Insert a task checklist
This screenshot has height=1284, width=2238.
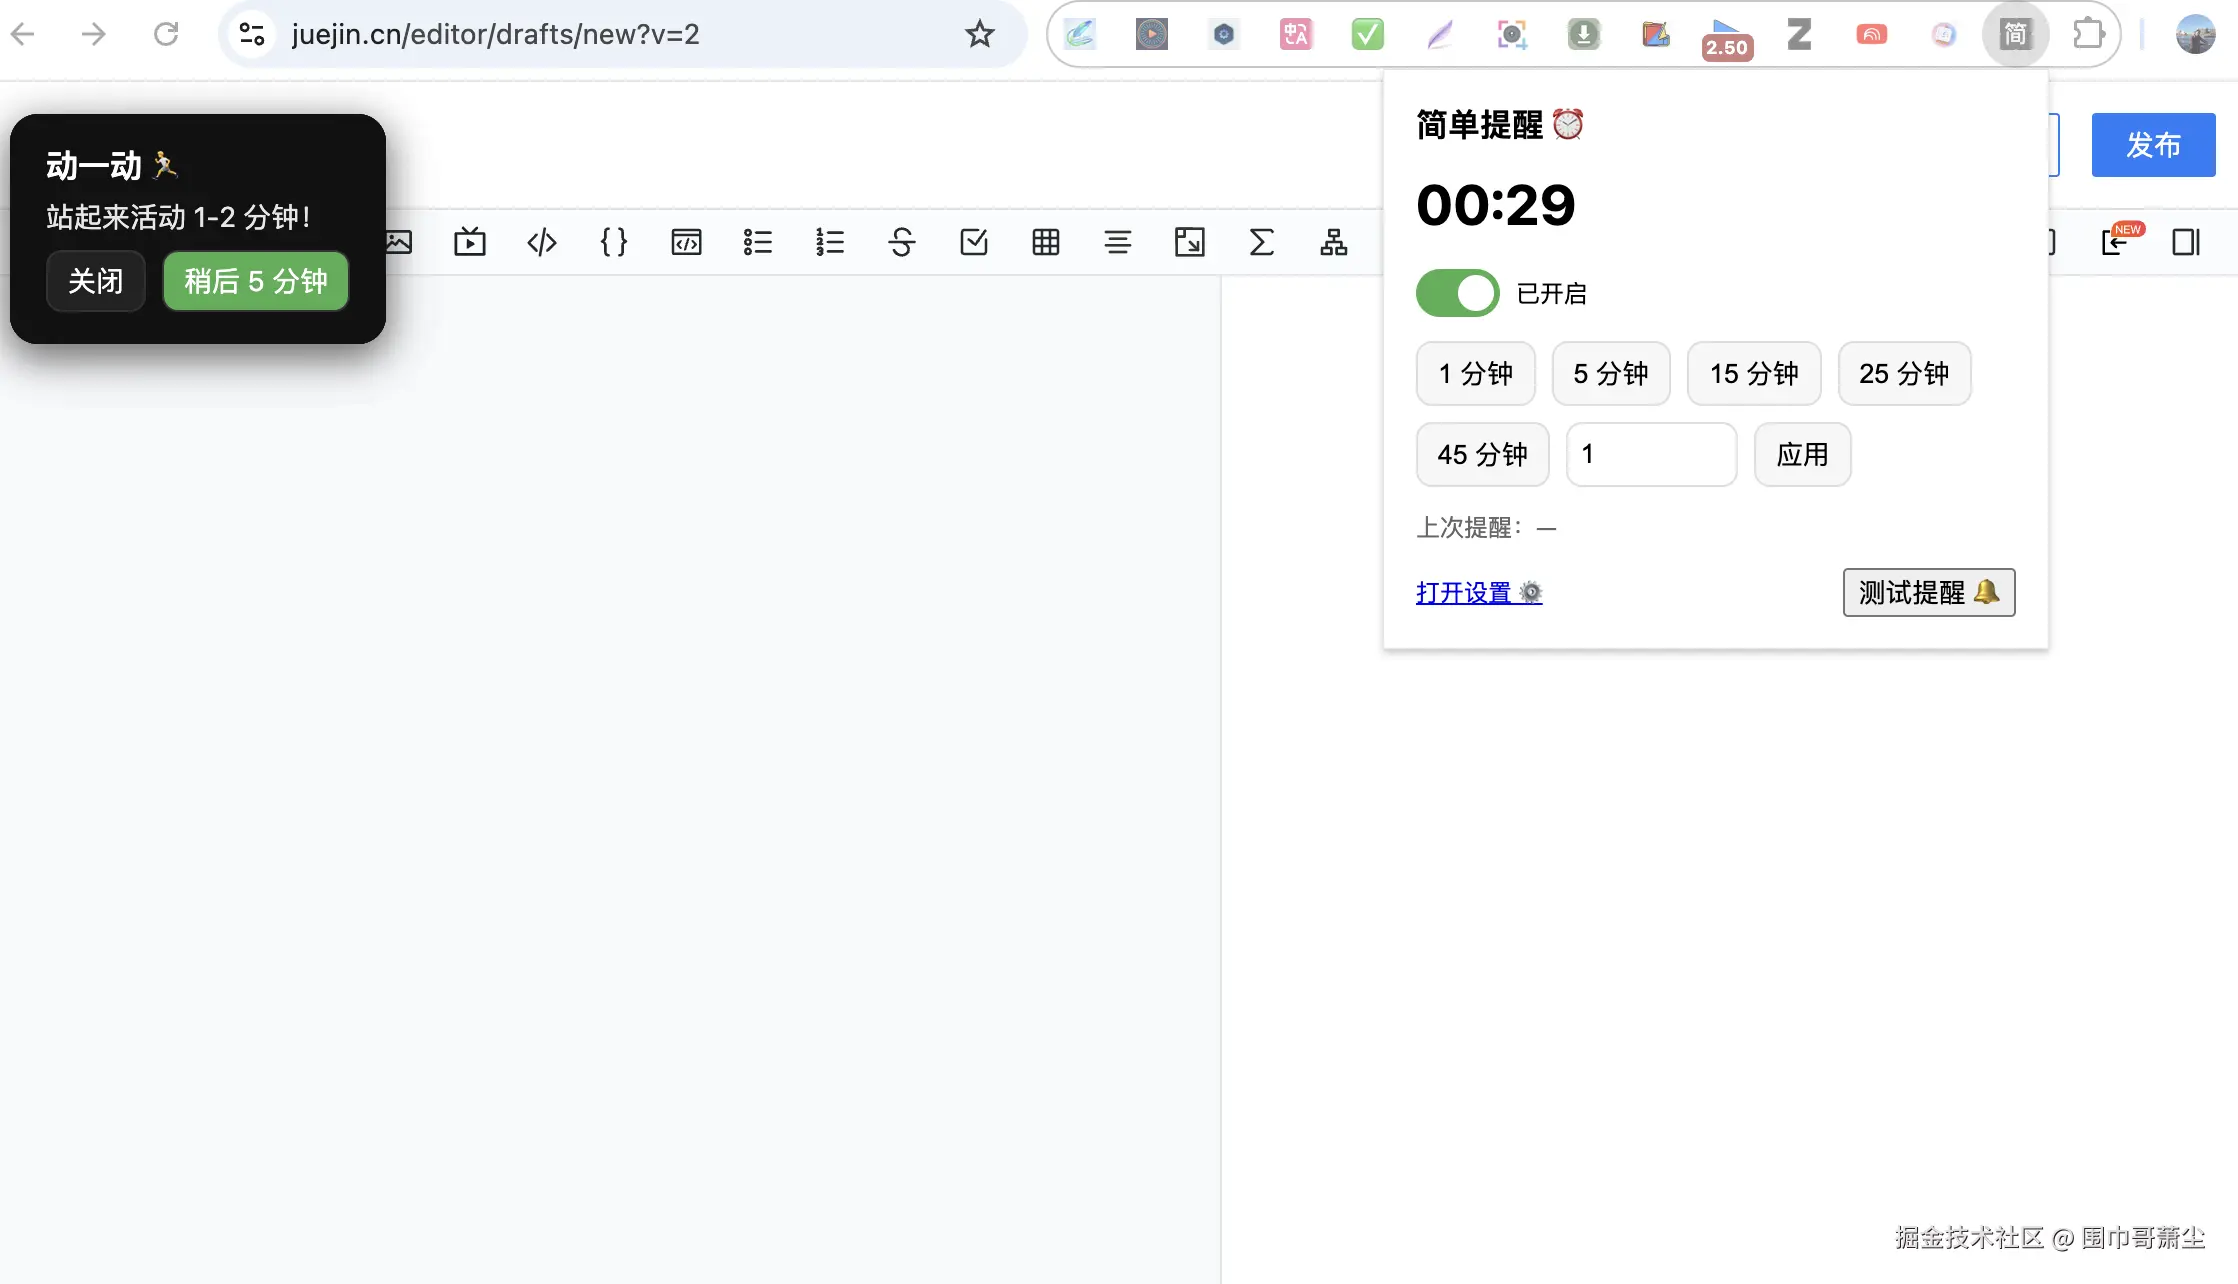pos(974,242)
